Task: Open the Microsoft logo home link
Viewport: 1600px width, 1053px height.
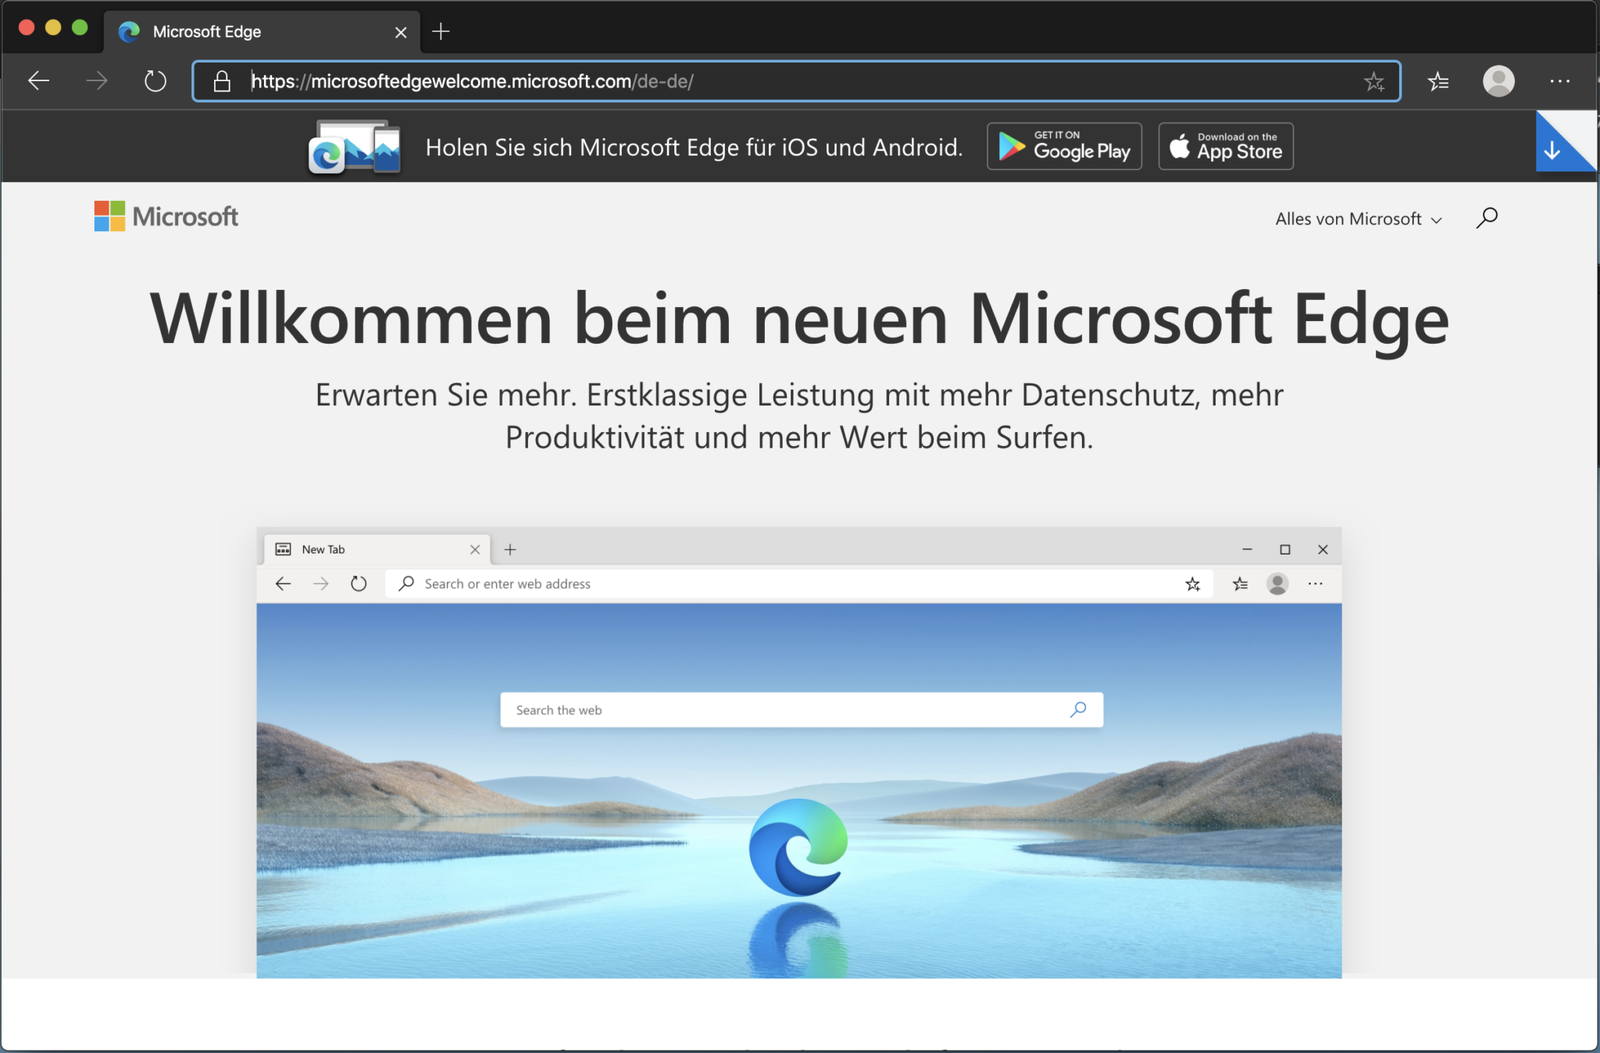Action: click(x=166, y=216)
